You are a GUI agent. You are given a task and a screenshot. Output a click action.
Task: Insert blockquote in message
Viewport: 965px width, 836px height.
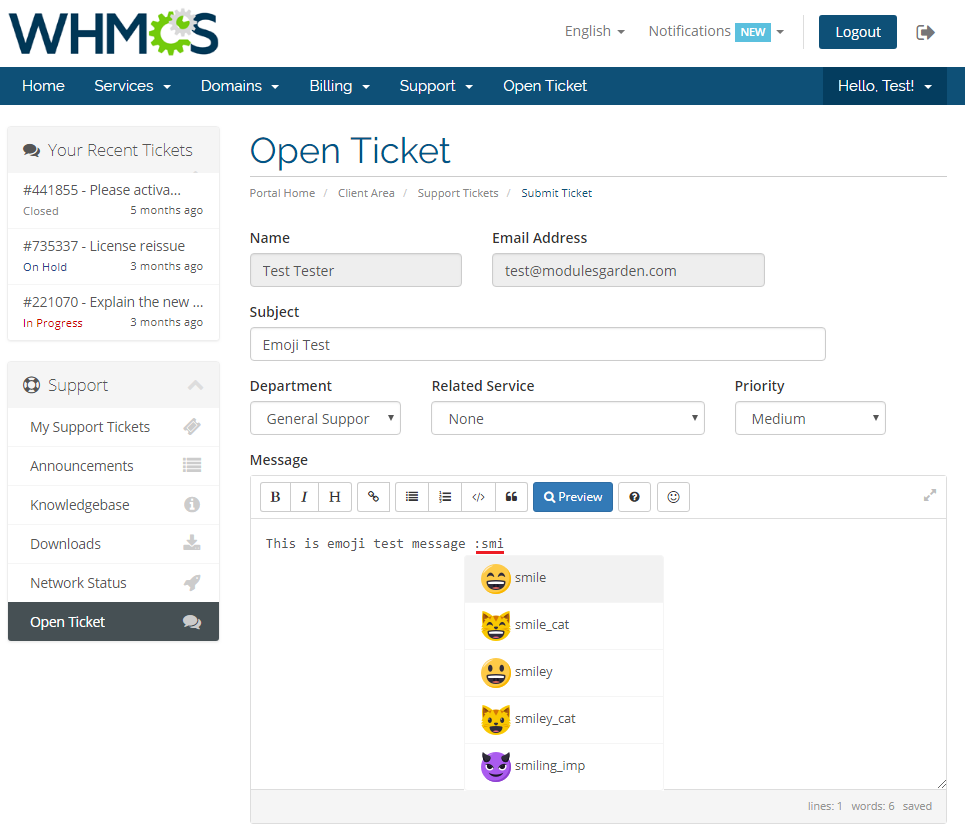tap(511, 497)
